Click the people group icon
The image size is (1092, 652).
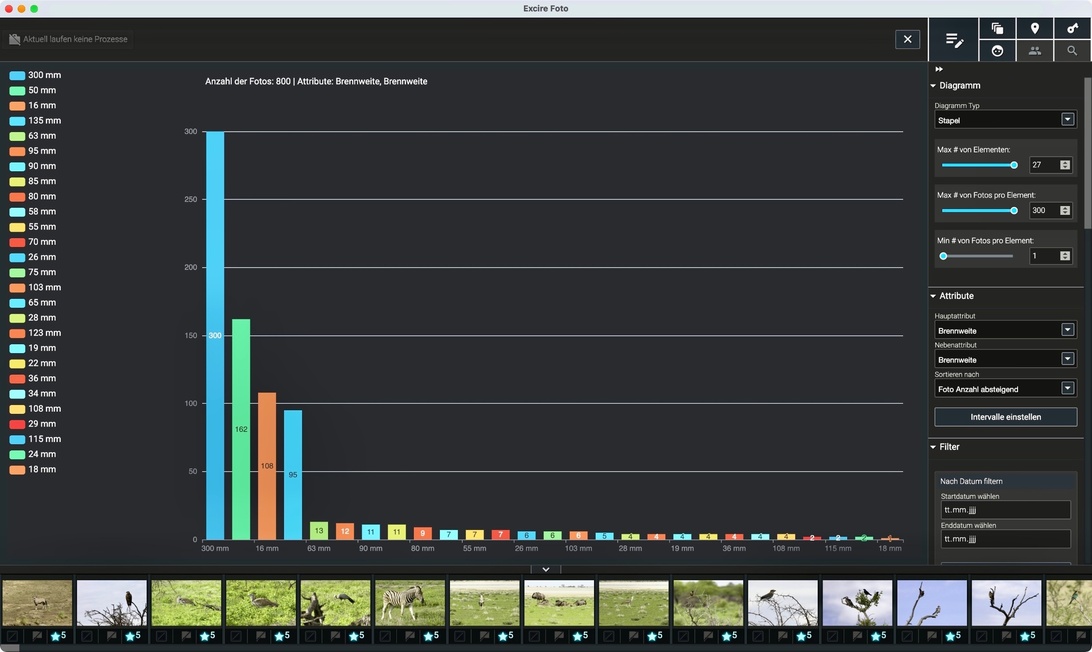click(1035, 51)
